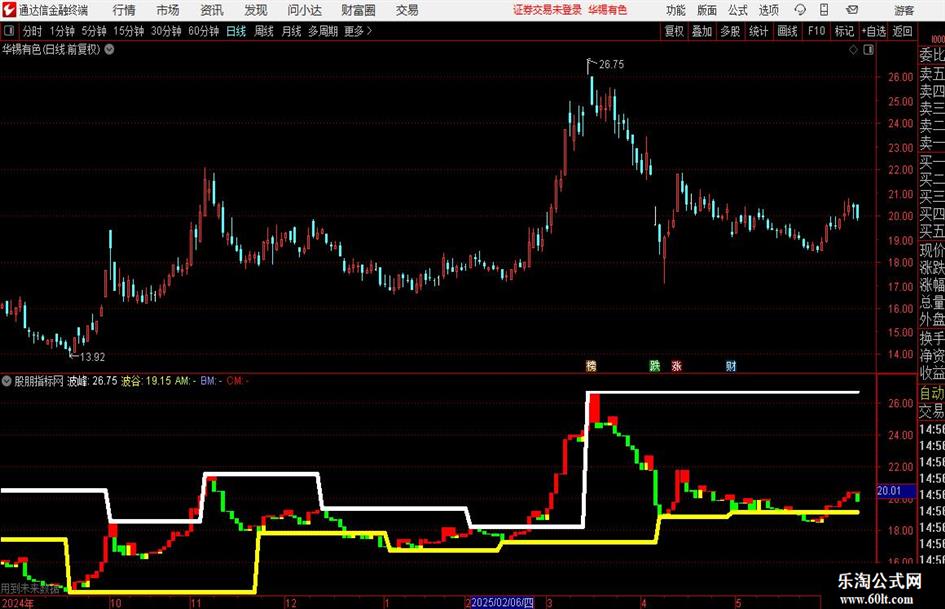Image resolution: width=945 pixels, height=609 pixels.
Task: Switch to the 5分钟 period tab
Action: click(x=94, y=31)
